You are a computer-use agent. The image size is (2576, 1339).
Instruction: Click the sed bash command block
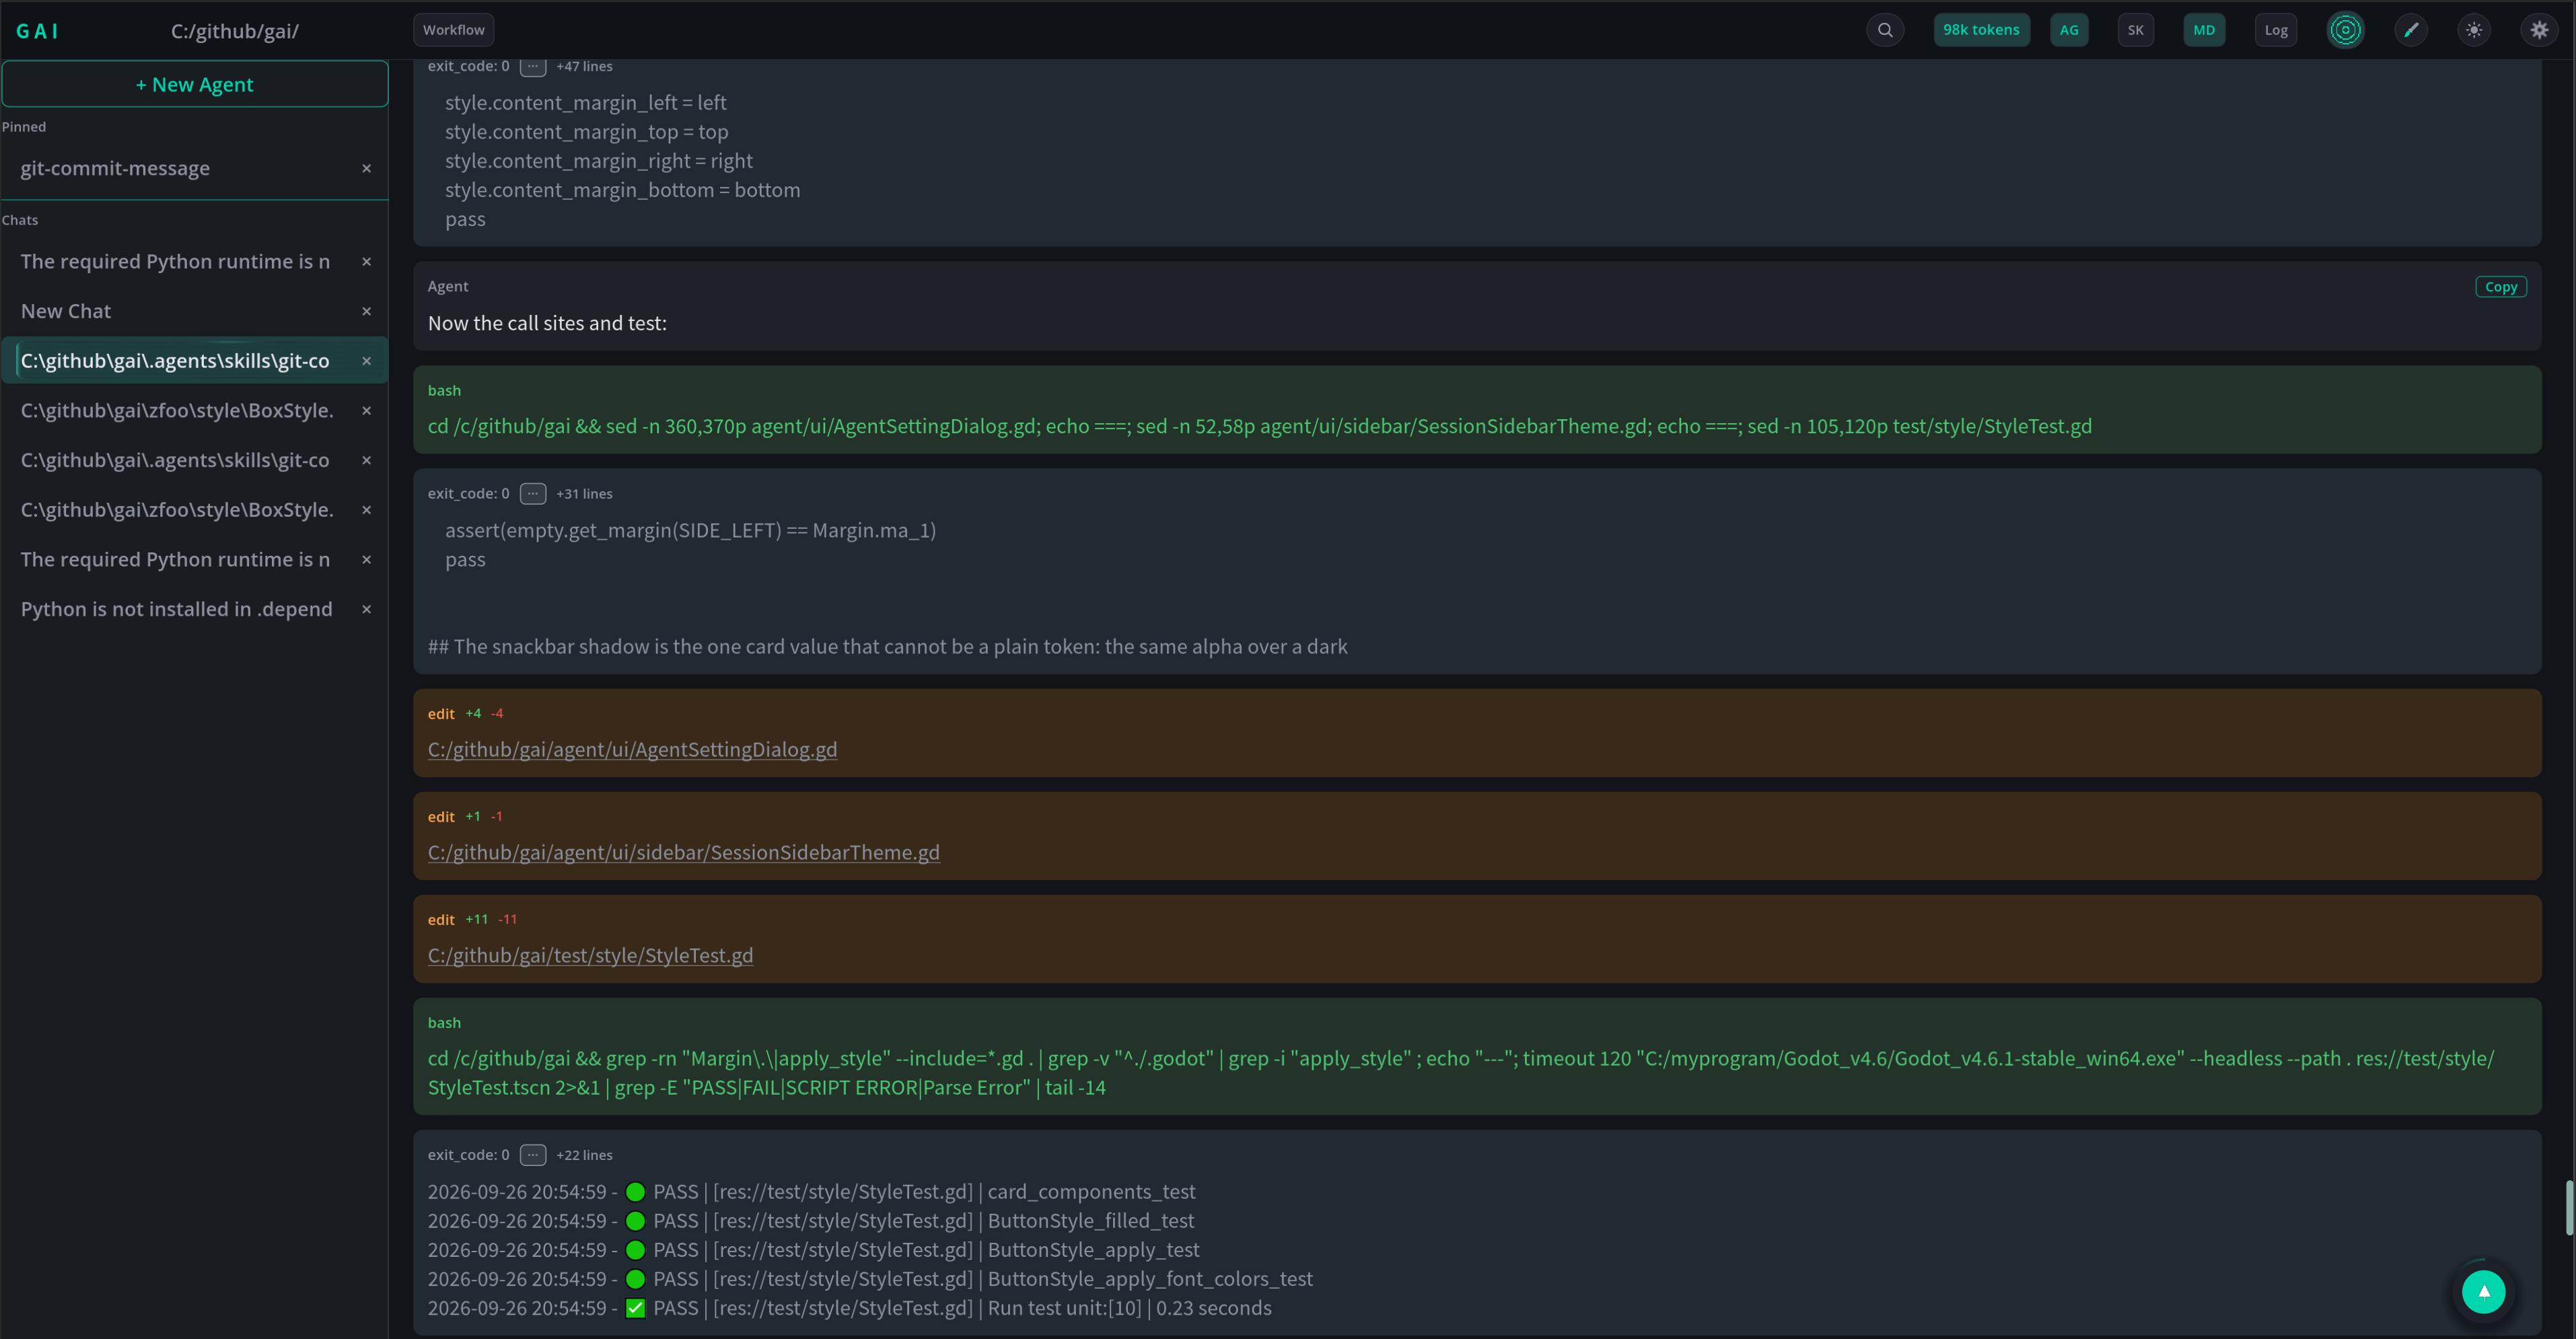click(x=1477, y=409)
